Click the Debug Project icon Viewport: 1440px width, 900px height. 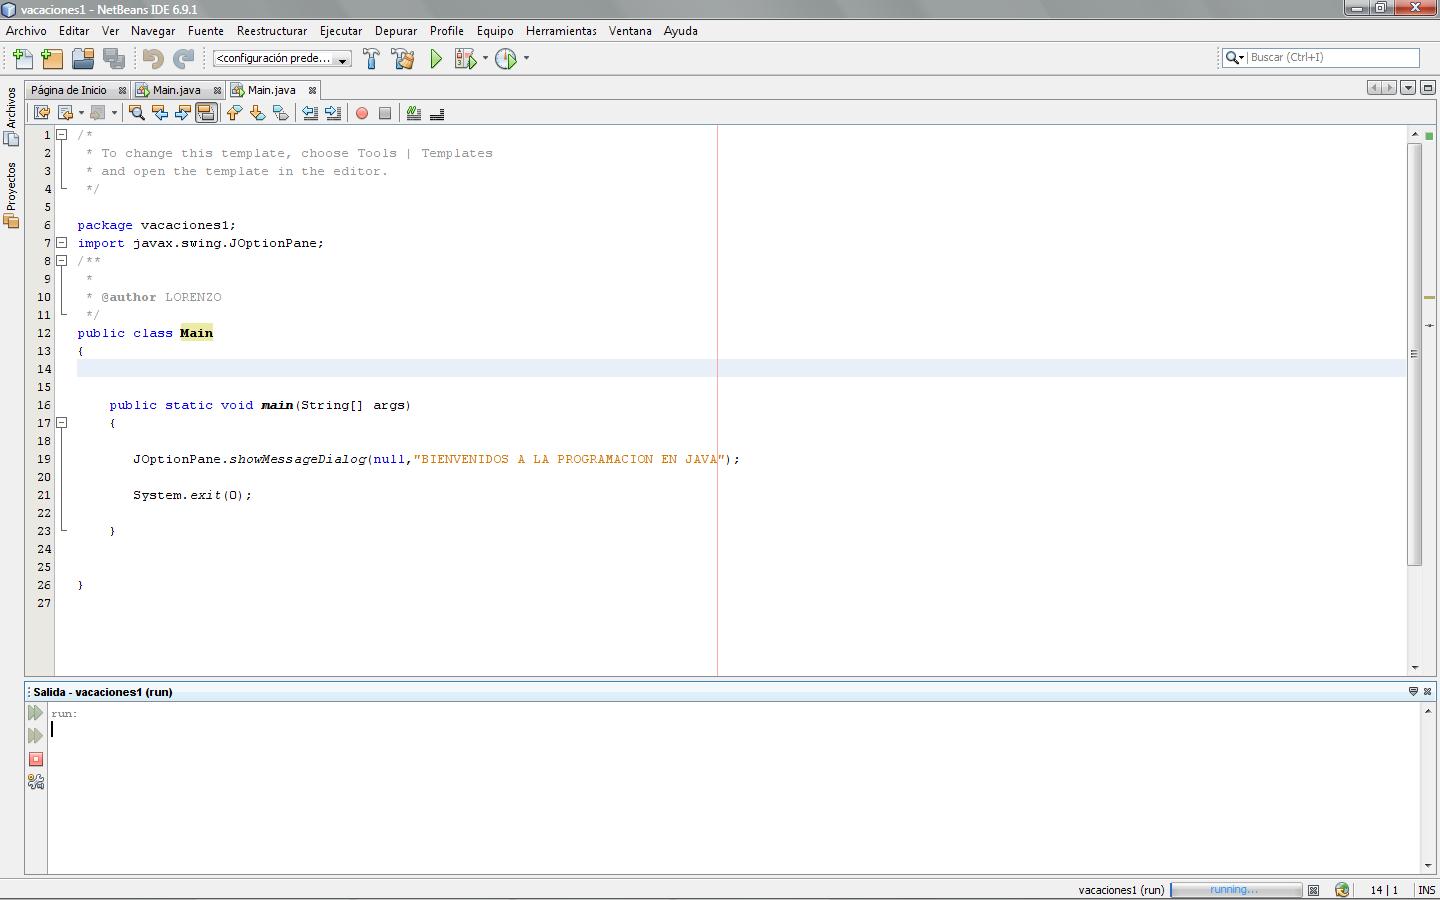click(465, 59)
